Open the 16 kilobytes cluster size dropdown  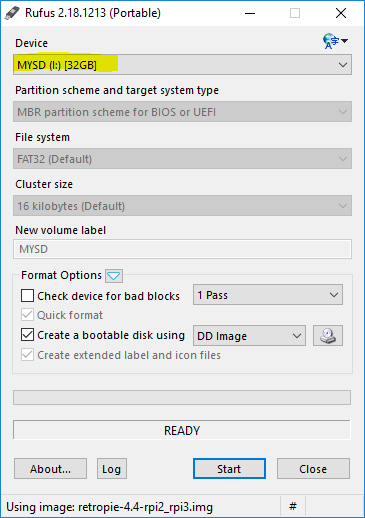(182, 206)
